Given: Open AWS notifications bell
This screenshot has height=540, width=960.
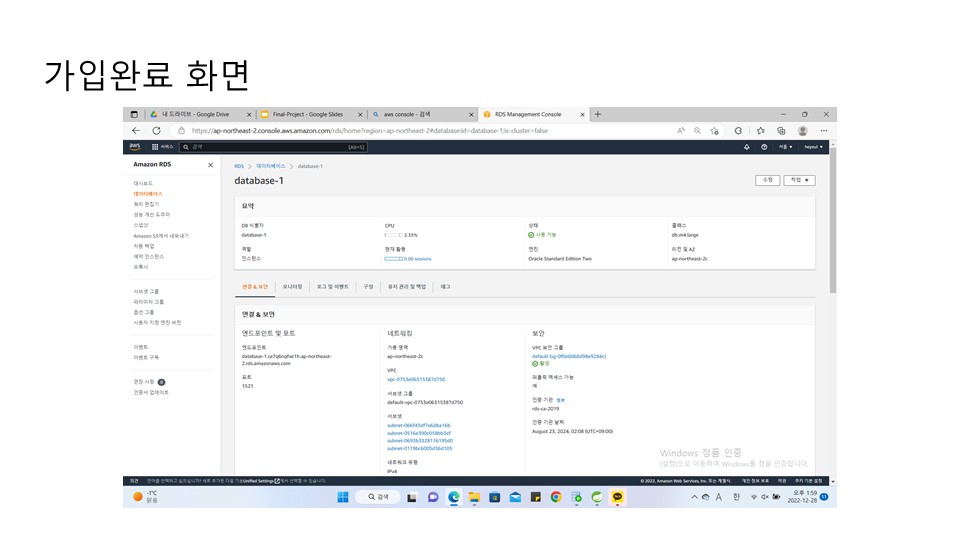Looking at the screenshot, I should coord(746,147).
